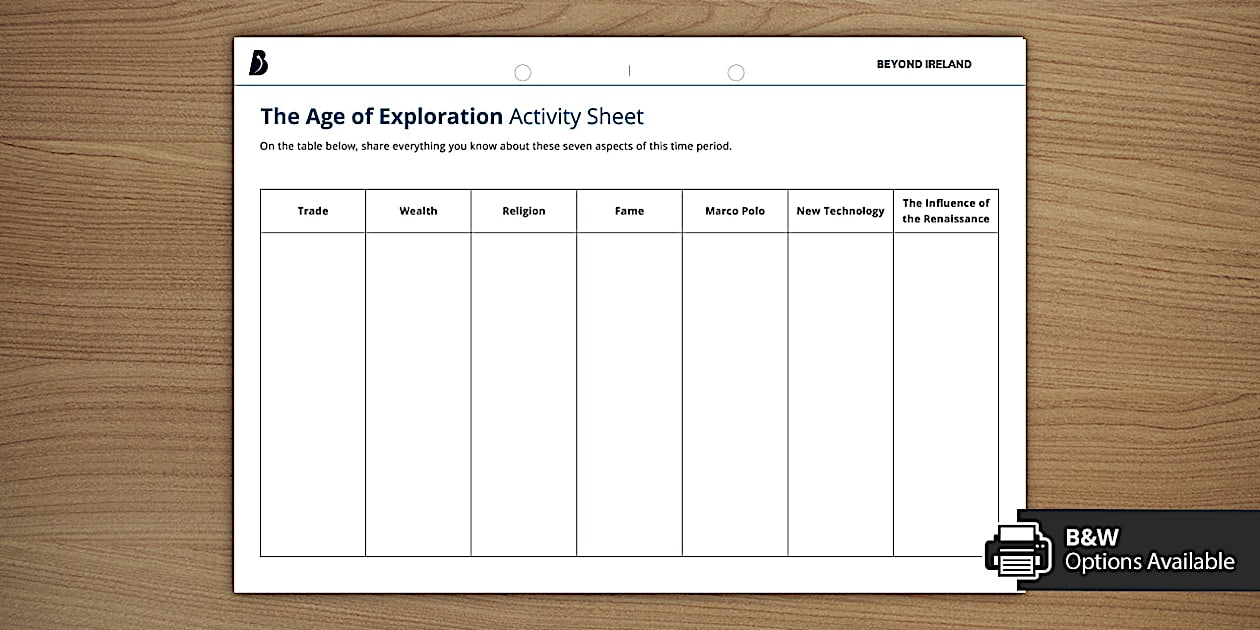Select the BEYOND IRELAND label

click(x=923, y=63)
